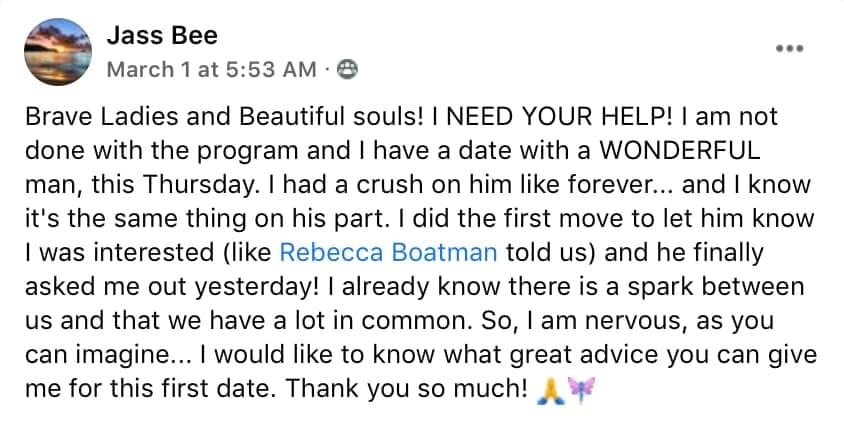Open the Jass Bee profile name
This screenshot has height=422, width=844.
161,37
